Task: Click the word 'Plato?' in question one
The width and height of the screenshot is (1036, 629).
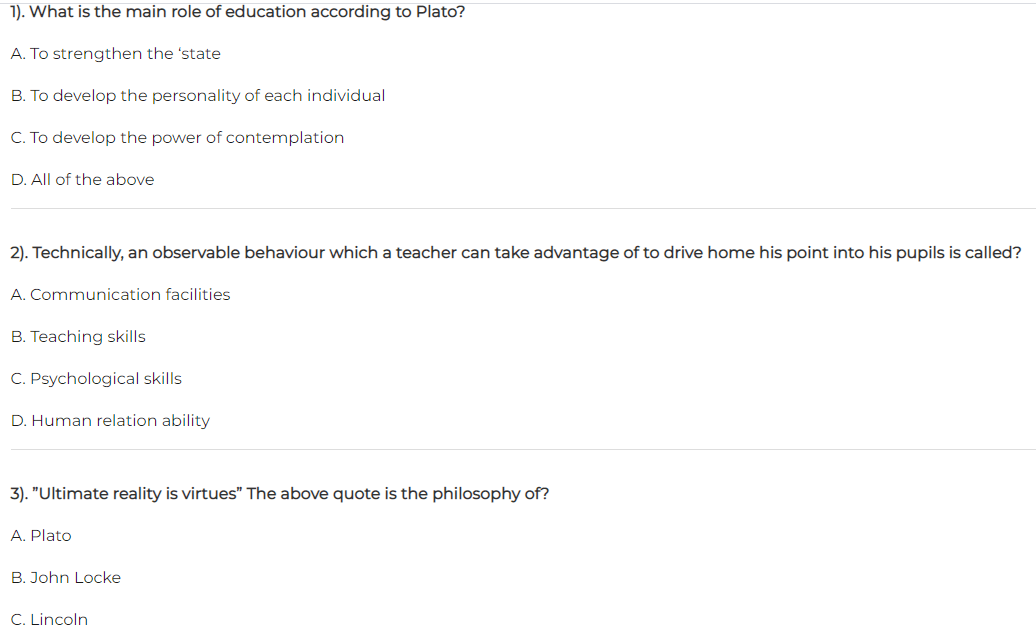Action: (x=441, y=12)
